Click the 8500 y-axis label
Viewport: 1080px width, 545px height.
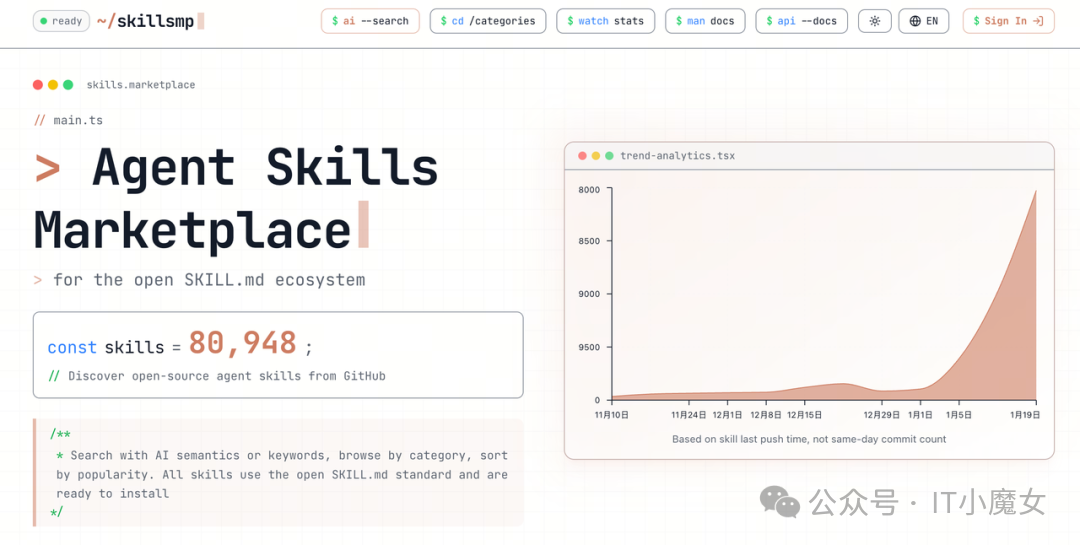click(589, 241)
